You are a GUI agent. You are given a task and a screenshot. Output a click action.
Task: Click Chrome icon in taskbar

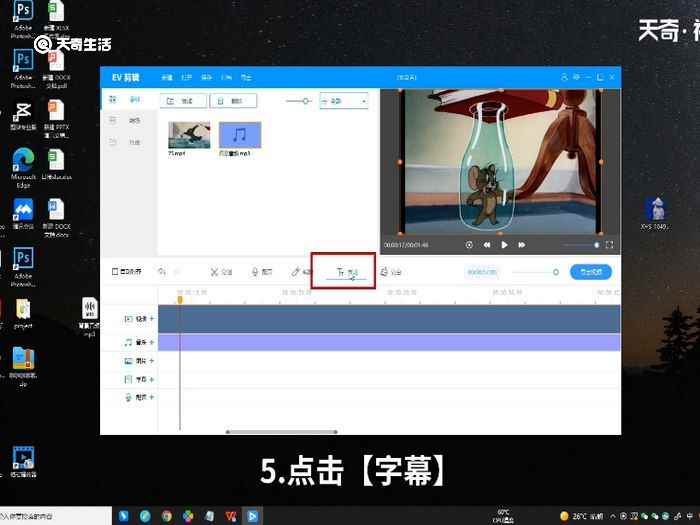(167, 516)
